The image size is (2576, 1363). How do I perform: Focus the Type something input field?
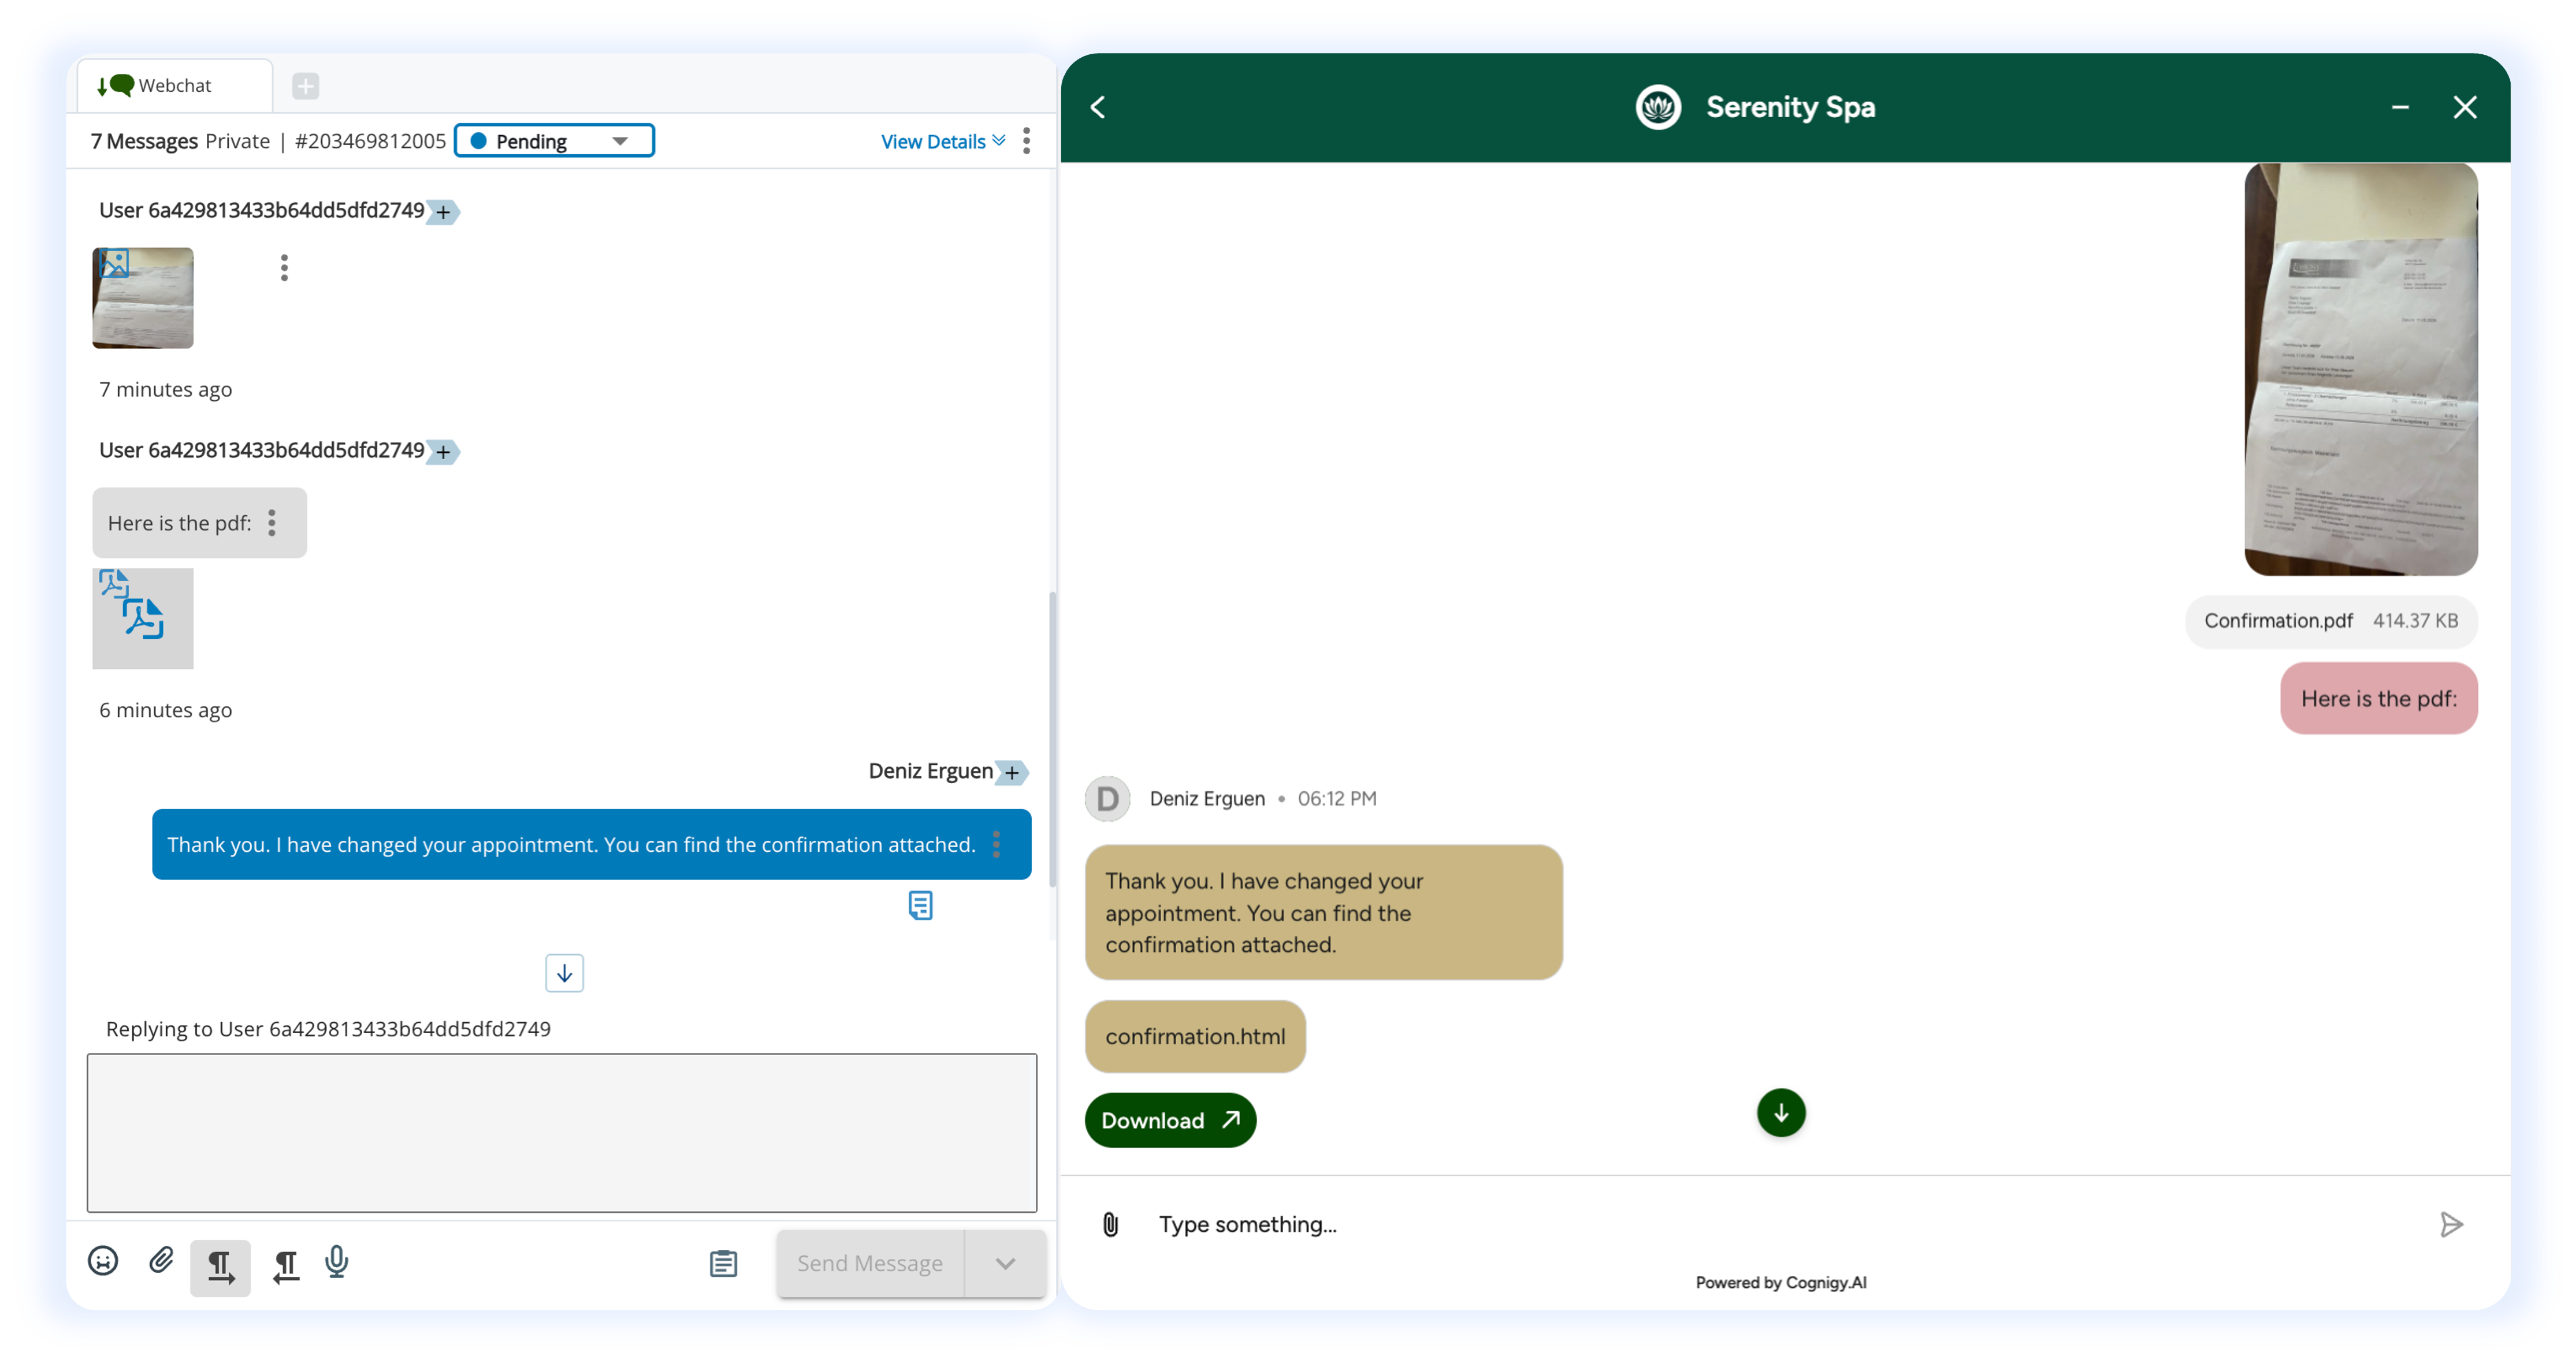1780,1224
